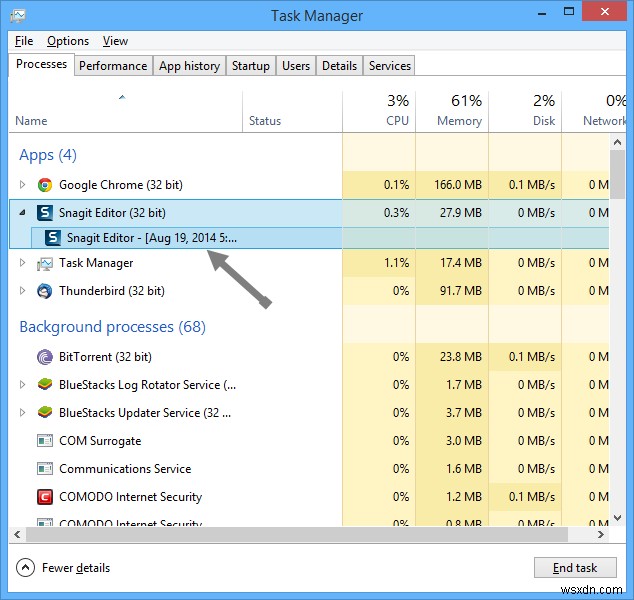This screenshot has height=600, width=634.
Task: Click the Task Manager process icon
Action: pos(45,264)
